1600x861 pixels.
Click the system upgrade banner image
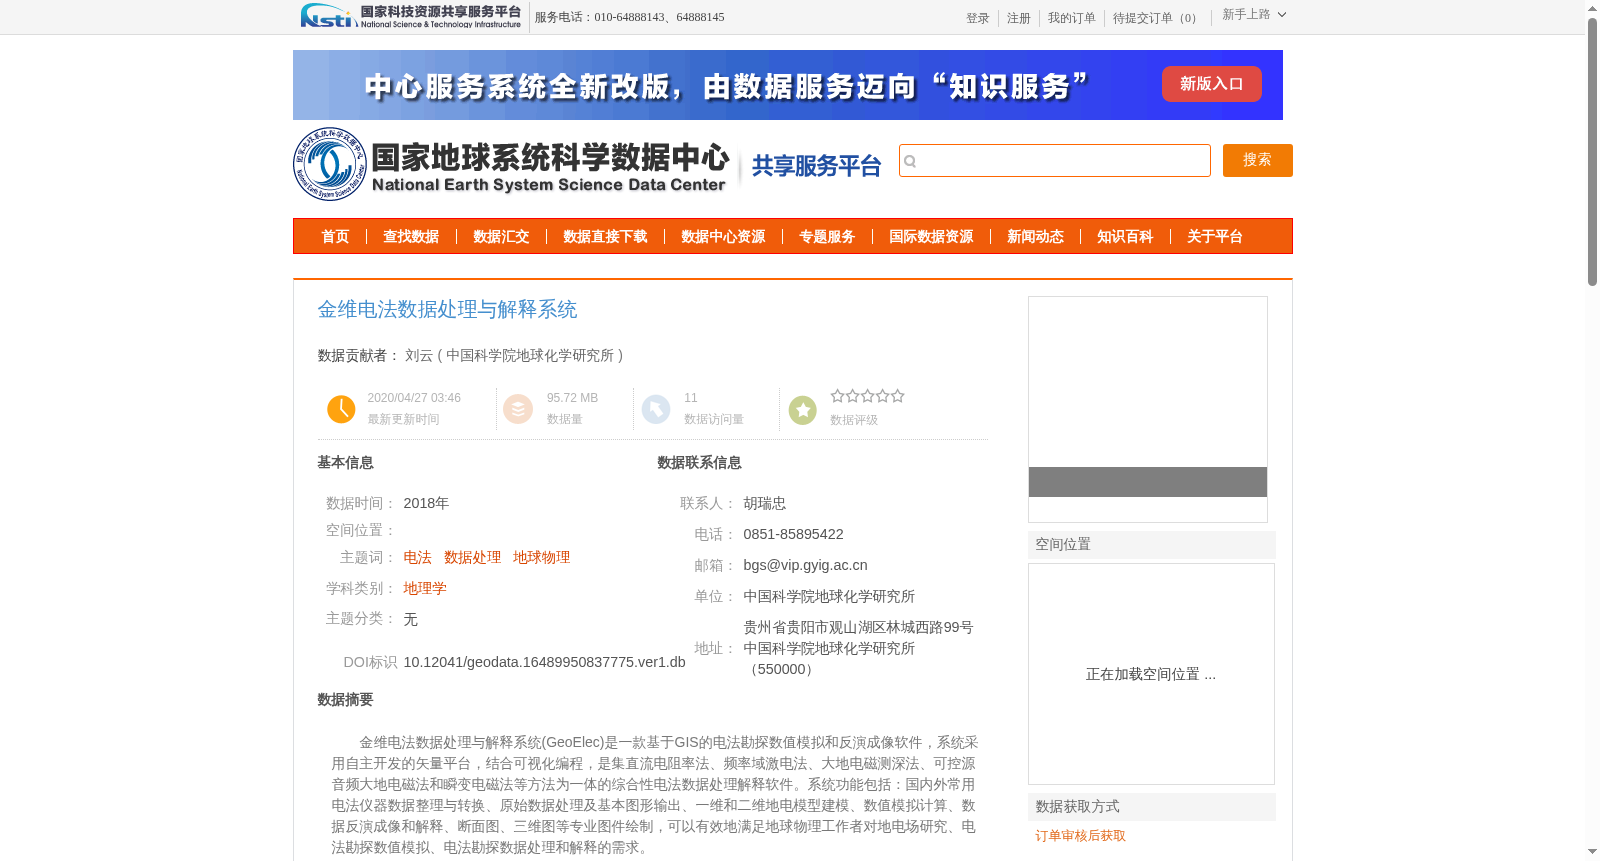point(788,85)
